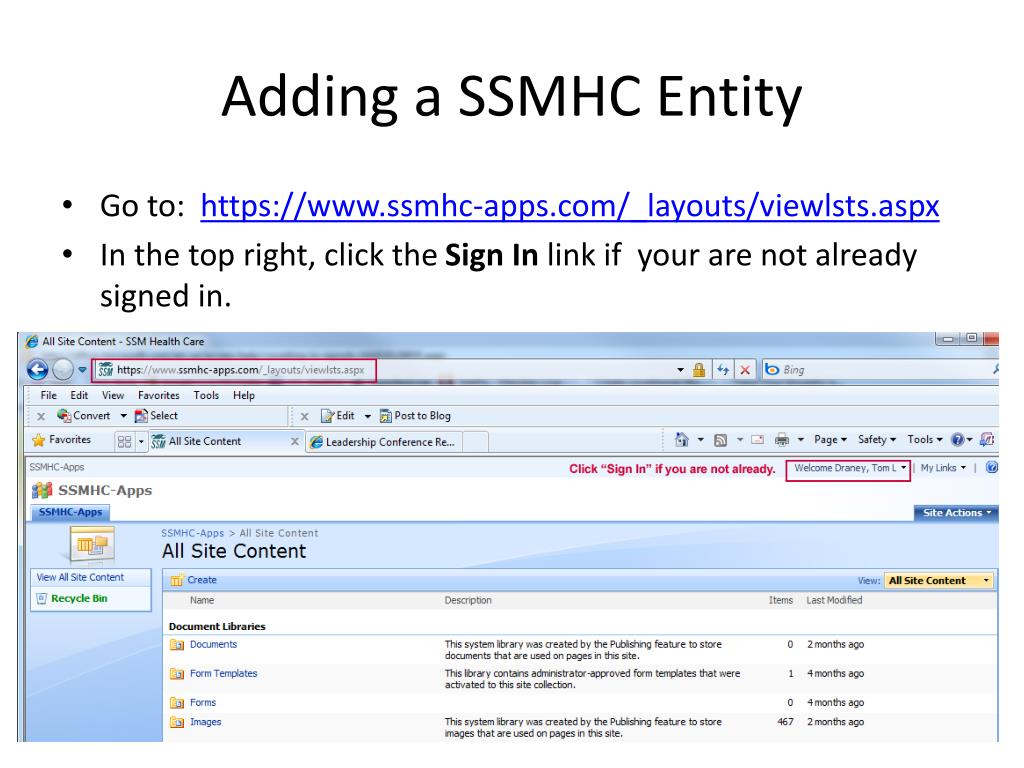Click the Refresh page icon
Image resolution: width=1024 pixels, height=768 pixels.
pos(723,370)
